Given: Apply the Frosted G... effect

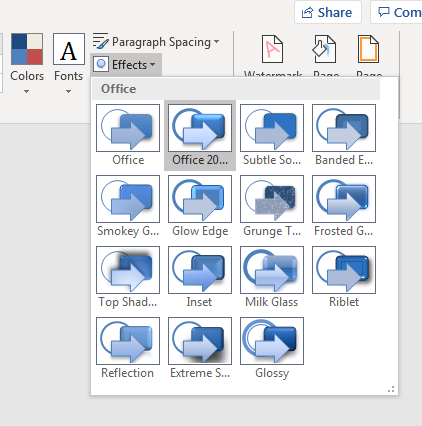Looking at the screenshot, I should (344, 206).
